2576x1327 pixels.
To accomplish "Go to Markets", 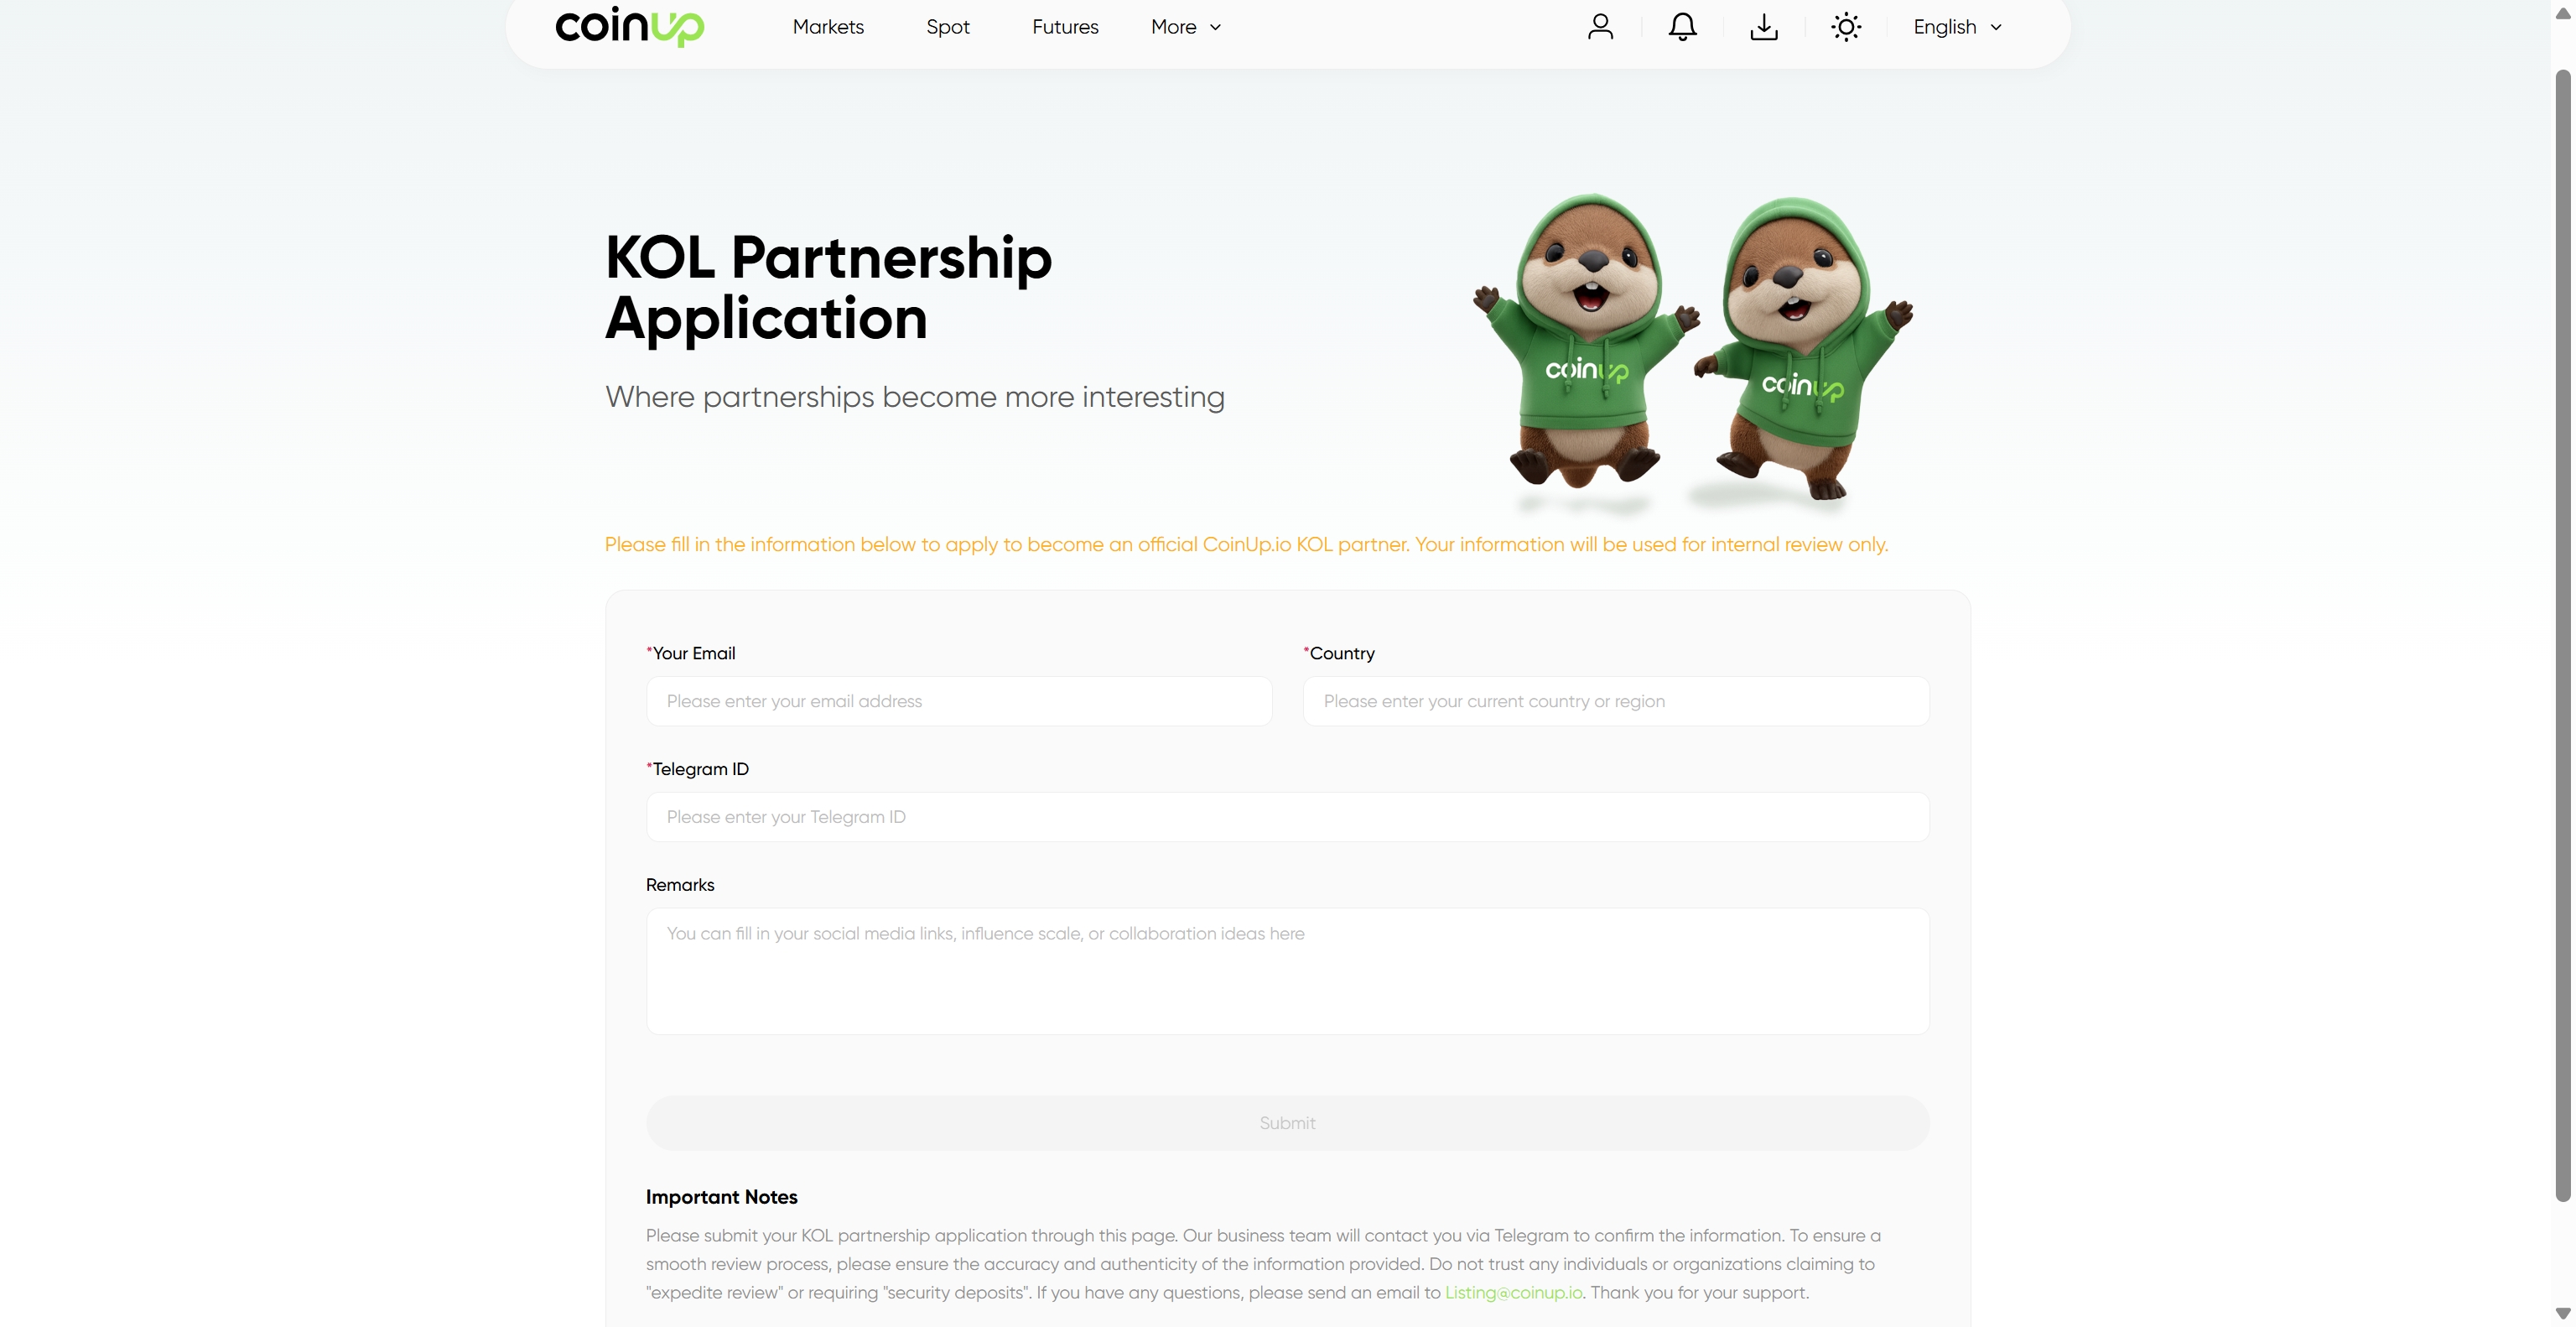I will tap(828, 27).
